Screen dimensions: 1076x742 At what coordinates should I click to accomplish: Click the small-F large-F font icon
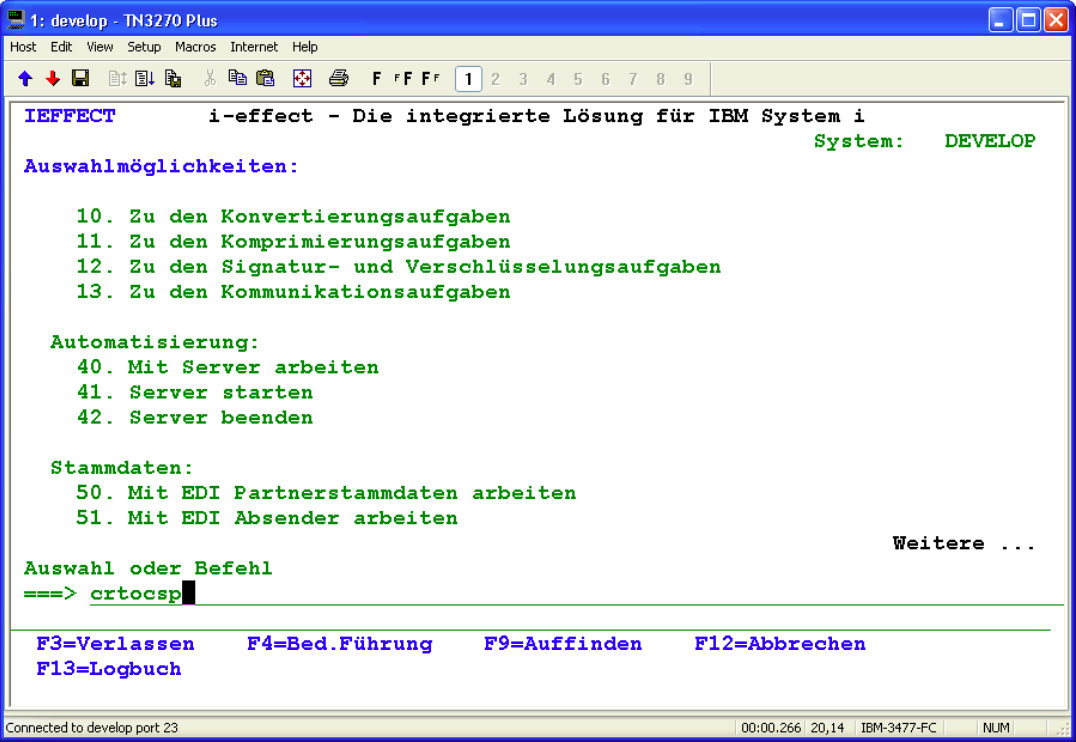tap(403, 79)
